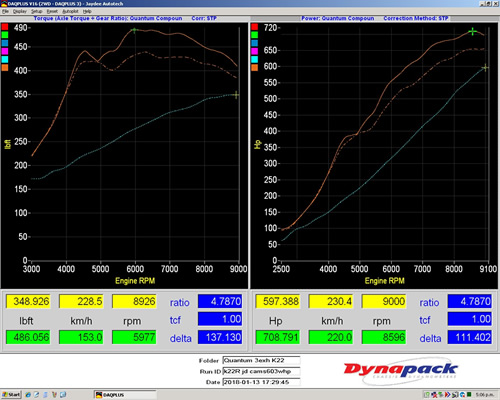This screenshot has height=400, width=500.
Task: Click the torque graph ratio value 4.7870
Action: 220,301
